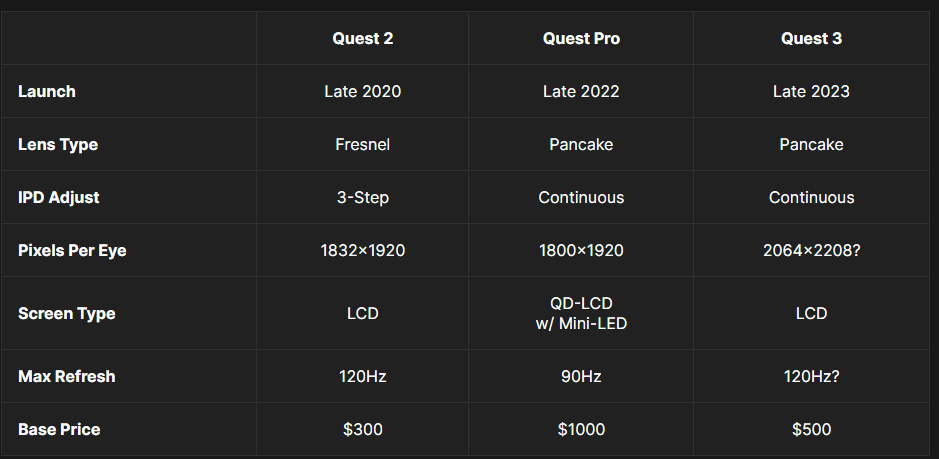Select the Base Price row label
939x459 pixels.
pyautogui.click(x=59, y=429)
